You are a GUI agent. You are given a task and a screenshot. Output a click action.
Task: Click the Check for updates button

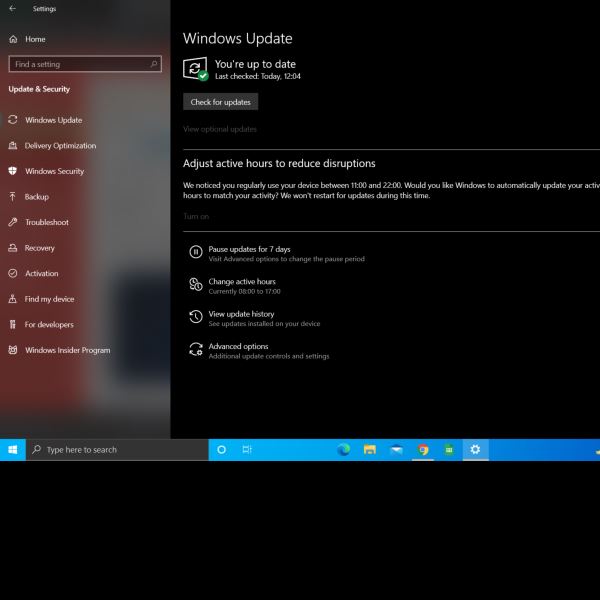point(220,102)
